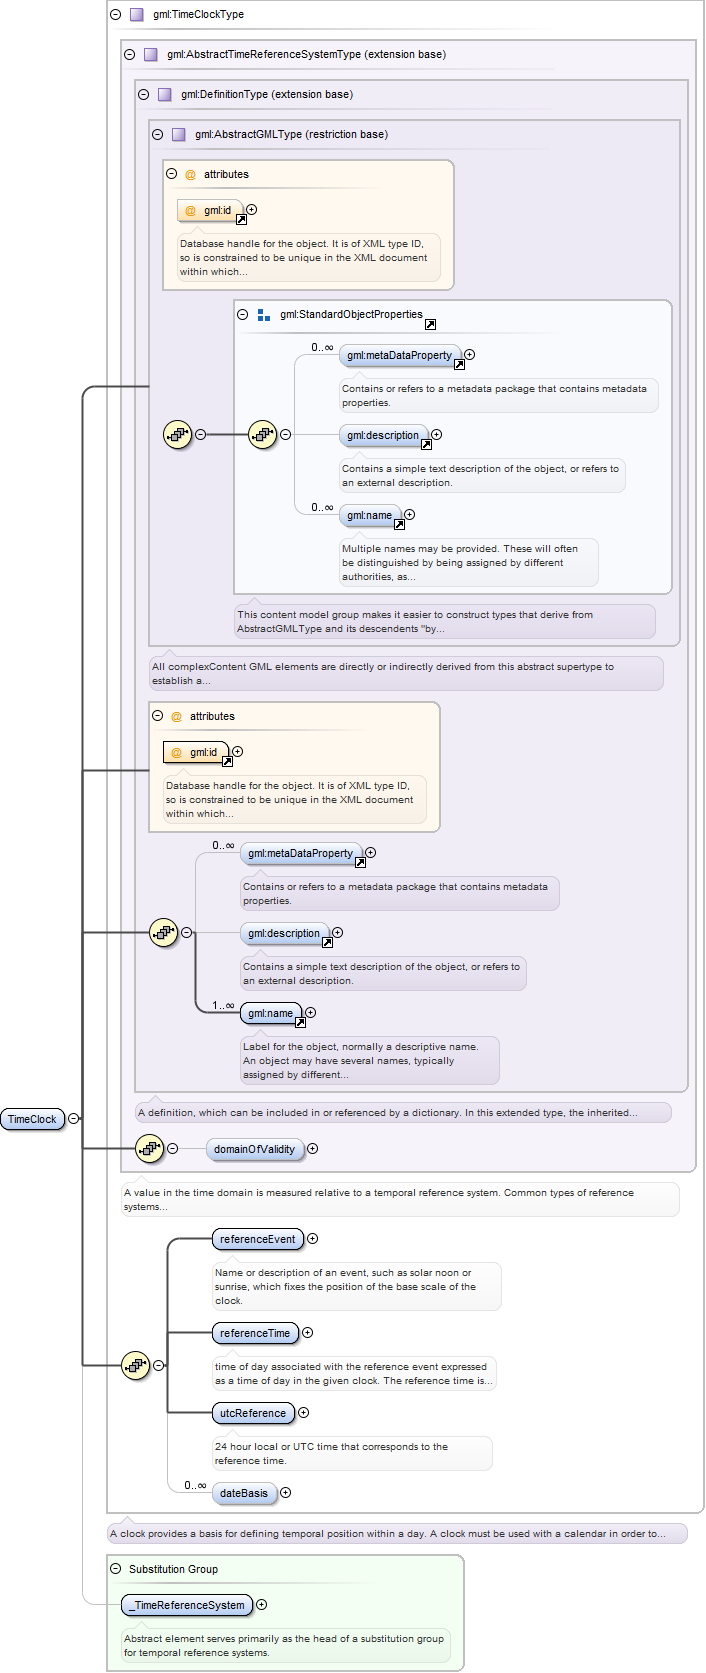Collapse the lower attributes box in gml:DefinitionType
Image resolution: width=706 pixels, height=1673 pixels.
(158, 716)
